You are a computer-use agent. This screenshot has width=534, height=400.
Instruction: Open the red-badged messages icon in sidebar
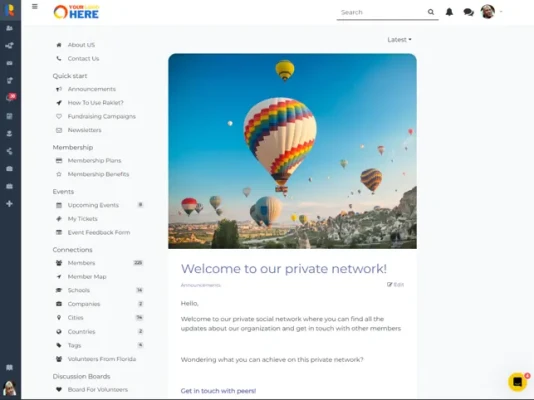(x=10, y=98)
